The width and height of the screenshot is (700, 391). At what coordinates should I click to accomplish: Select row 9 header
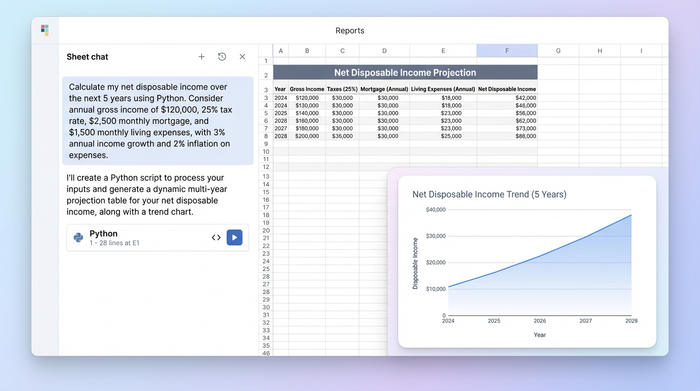266,144
